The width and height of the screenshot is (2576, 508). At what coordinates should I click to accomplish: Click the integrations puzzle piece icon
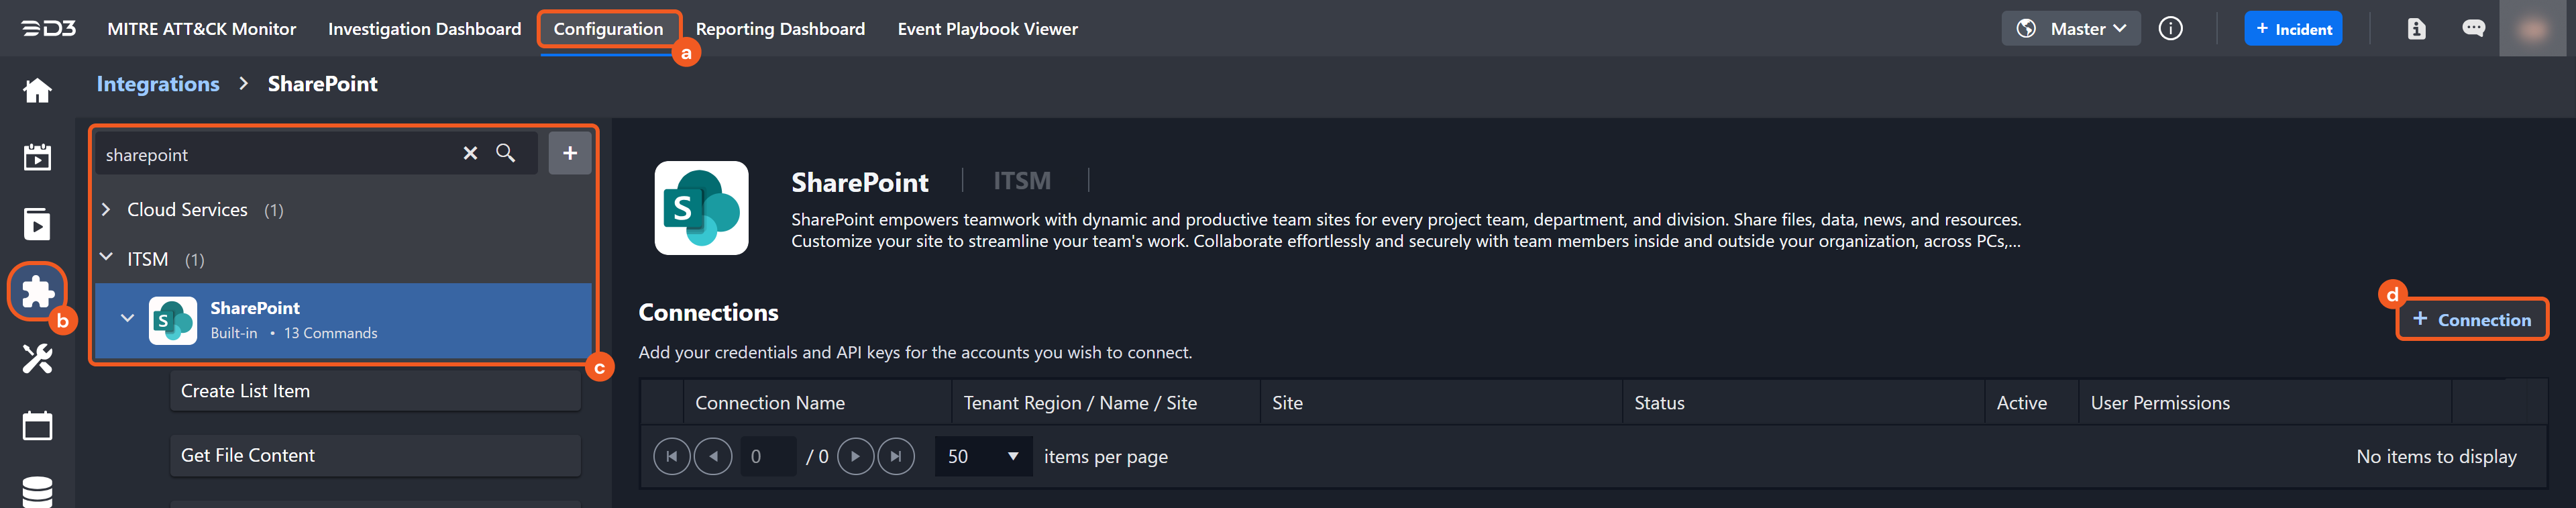coord(37,291)
